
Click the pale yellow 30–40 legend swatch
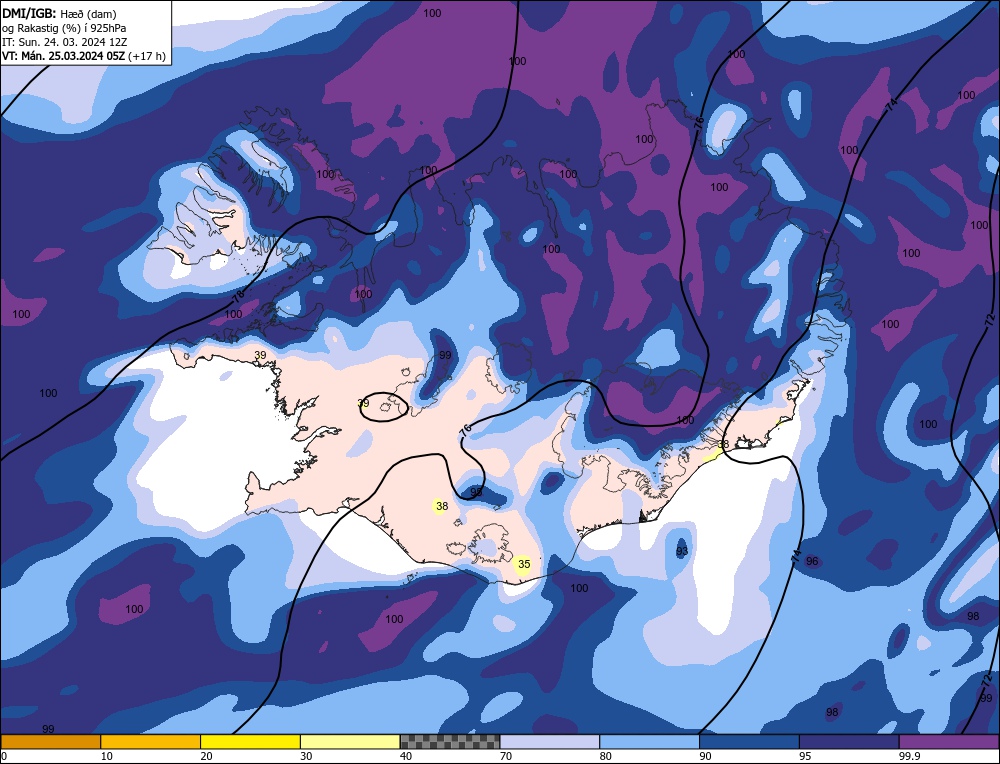click(350, 741)
